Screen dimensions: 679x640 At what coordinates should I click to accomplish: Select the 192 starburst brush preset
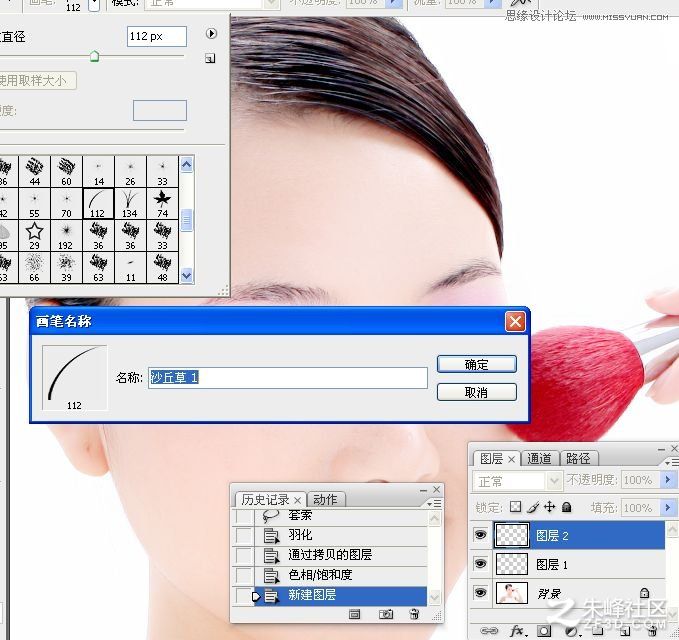[x=66, y=235]
